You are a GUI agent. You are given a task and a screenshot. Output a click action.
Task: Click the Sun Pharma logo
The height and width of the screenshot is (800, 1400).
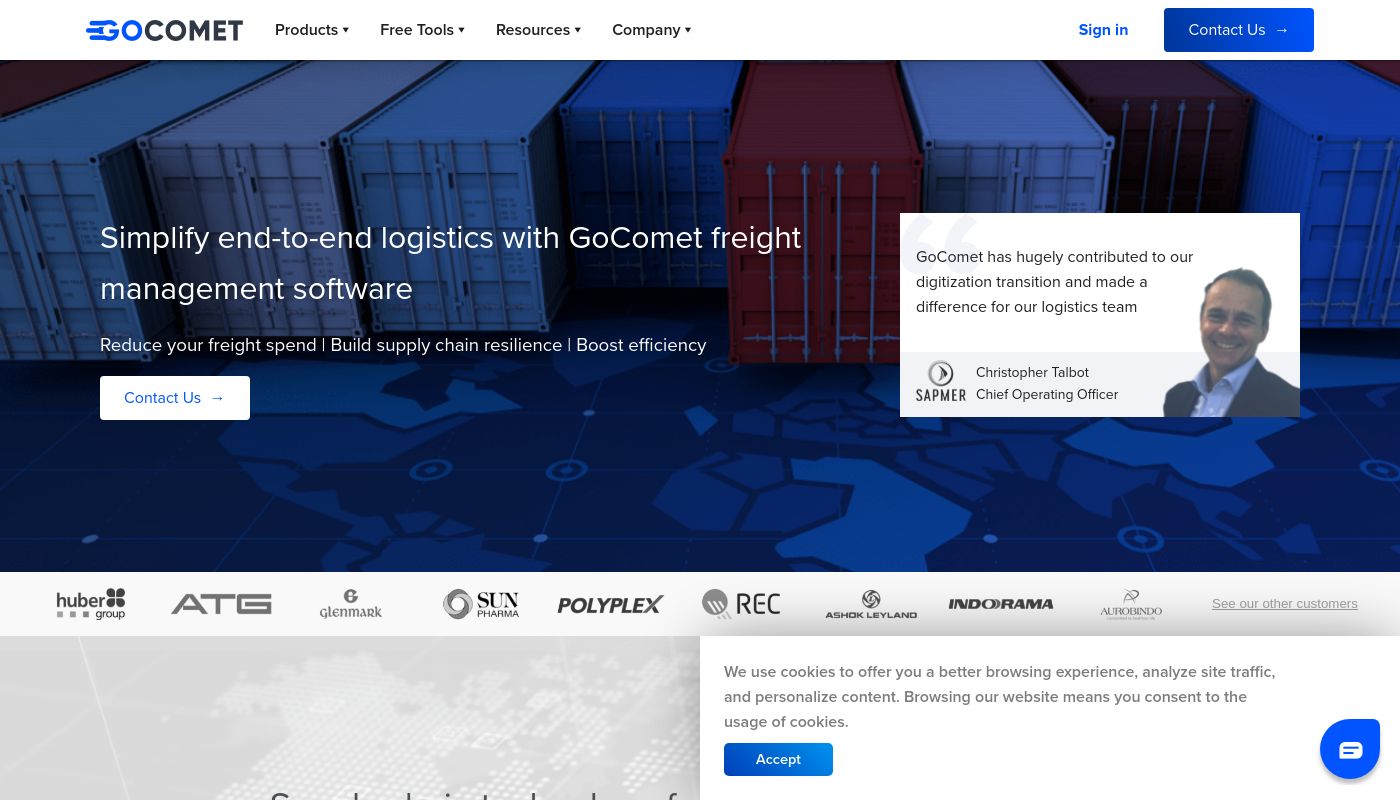481,603
